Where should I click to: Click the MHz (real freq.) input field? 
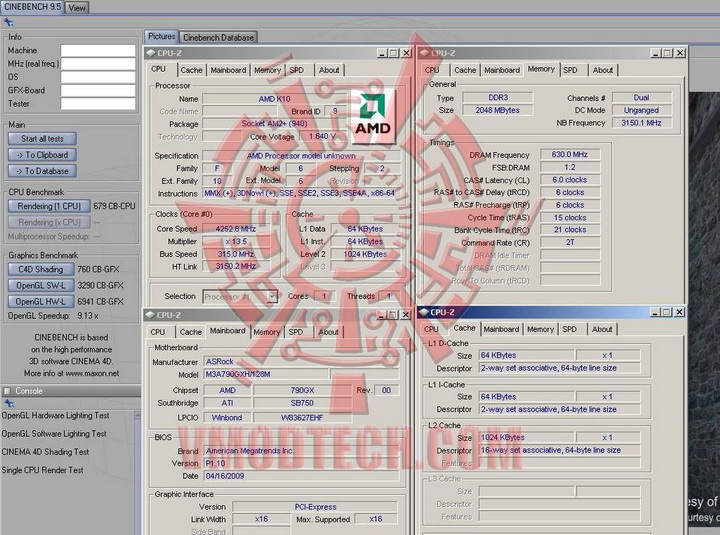coord(98,64)
